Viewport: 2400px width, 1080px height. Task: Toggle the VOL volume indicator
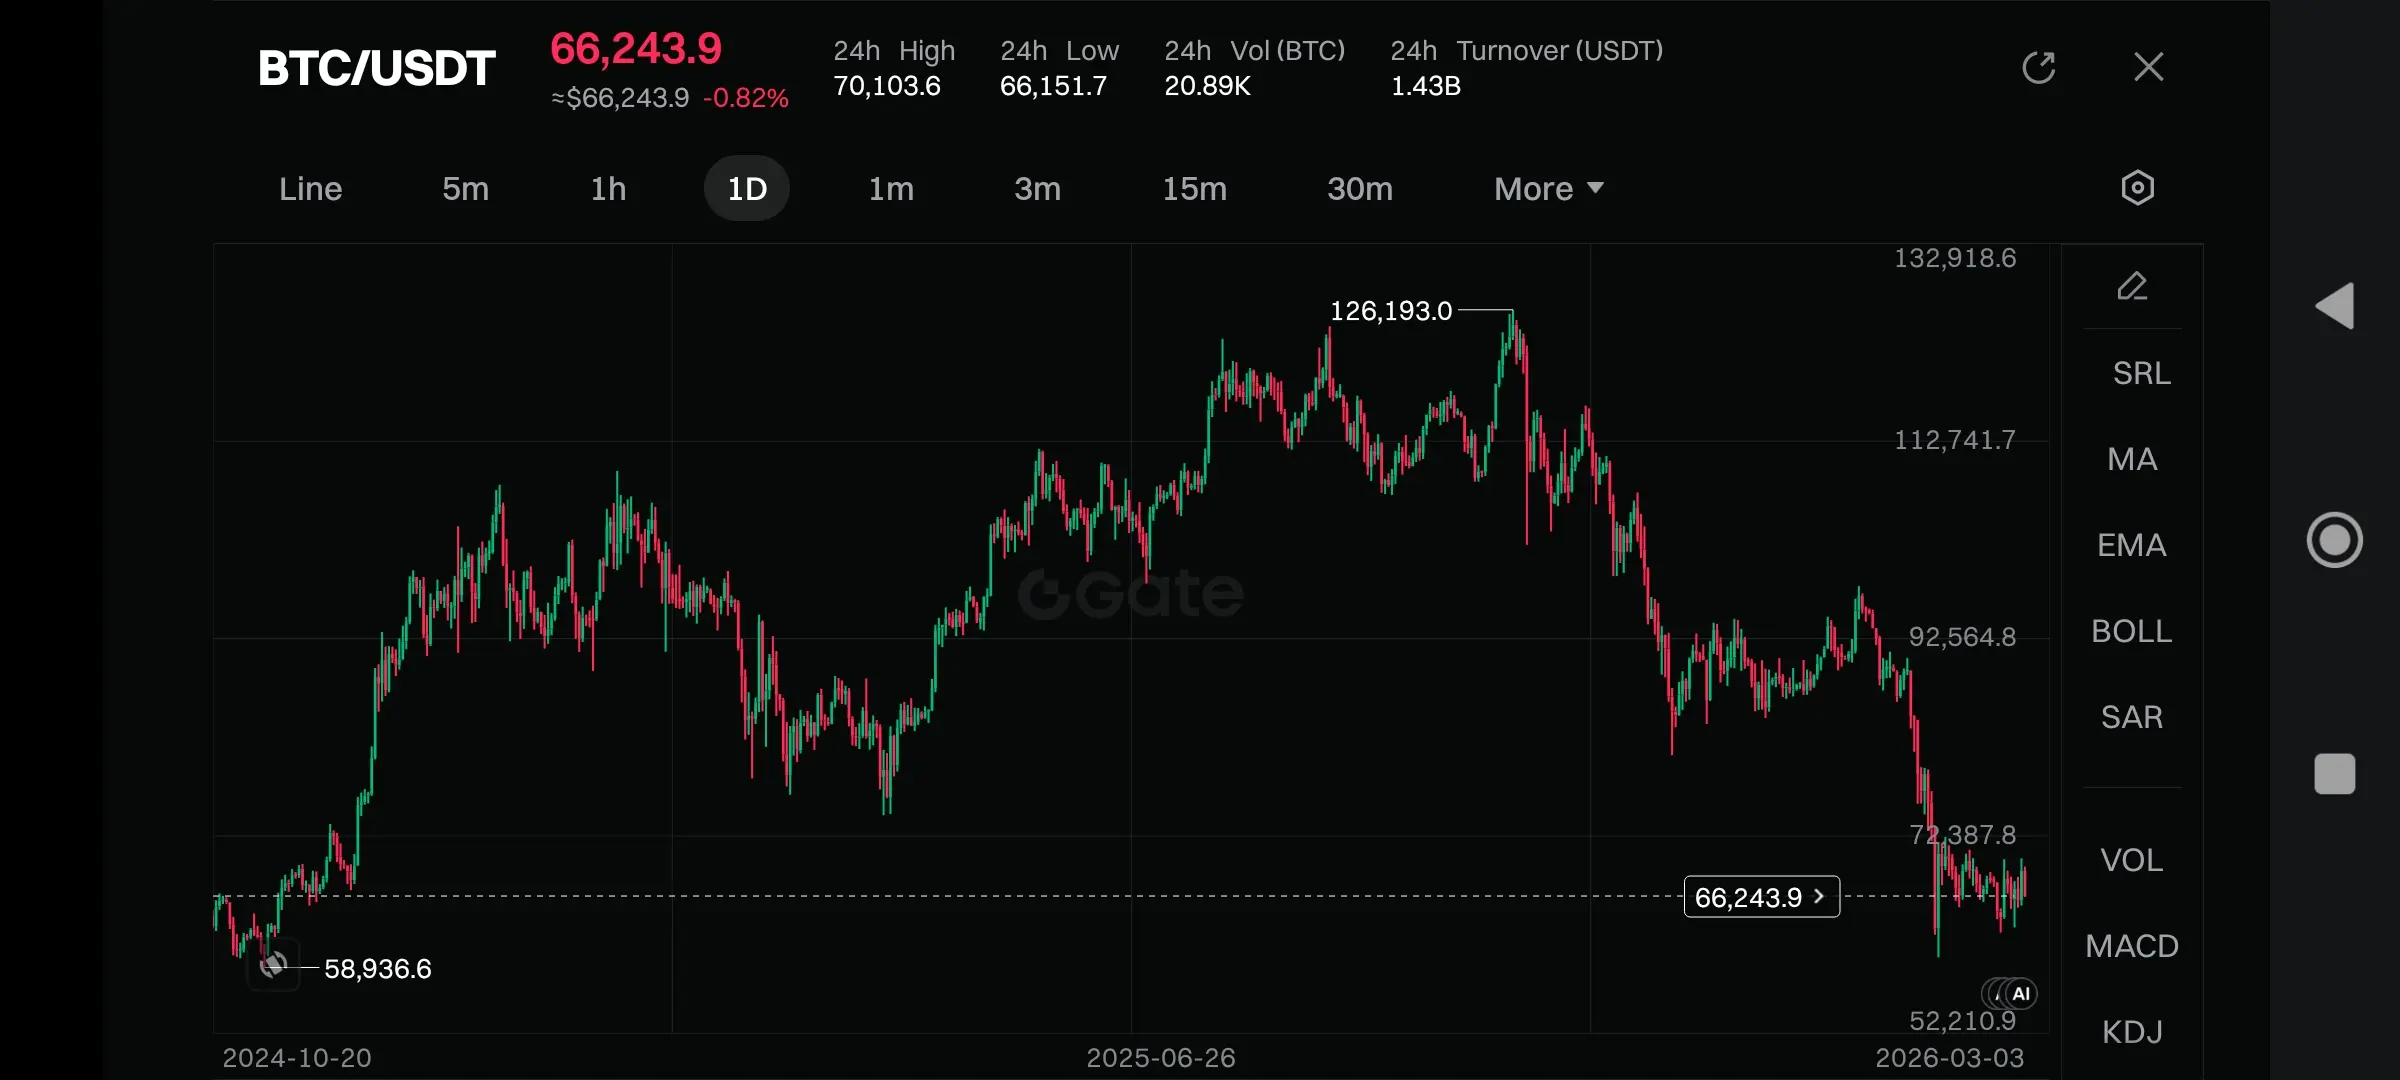(x=2132, y=860)
